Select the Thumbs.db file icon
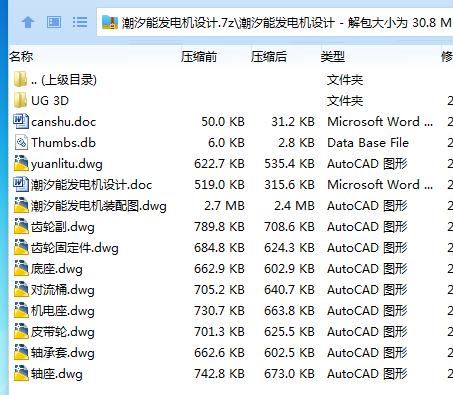 tap(21, 142)
